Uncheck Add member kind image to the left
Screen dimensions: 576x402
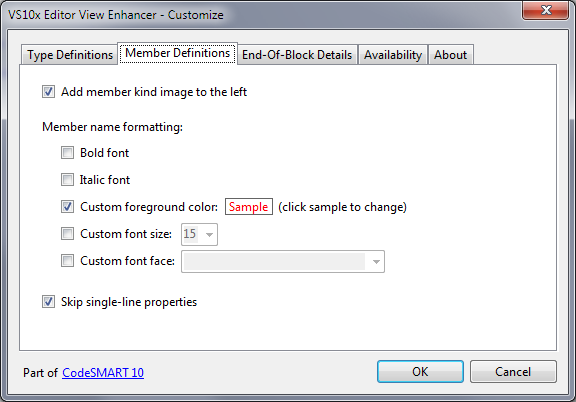point(48,91)
